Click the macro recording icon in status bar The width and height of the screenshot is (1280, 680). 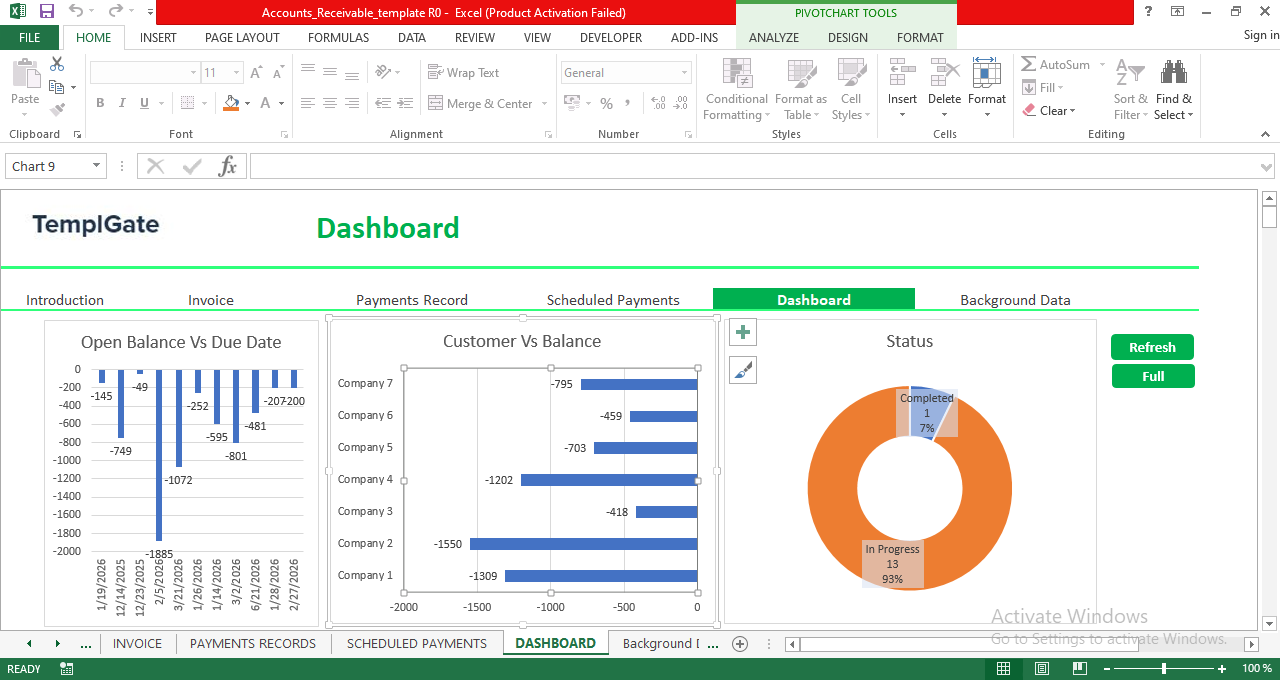click(67, 669)
